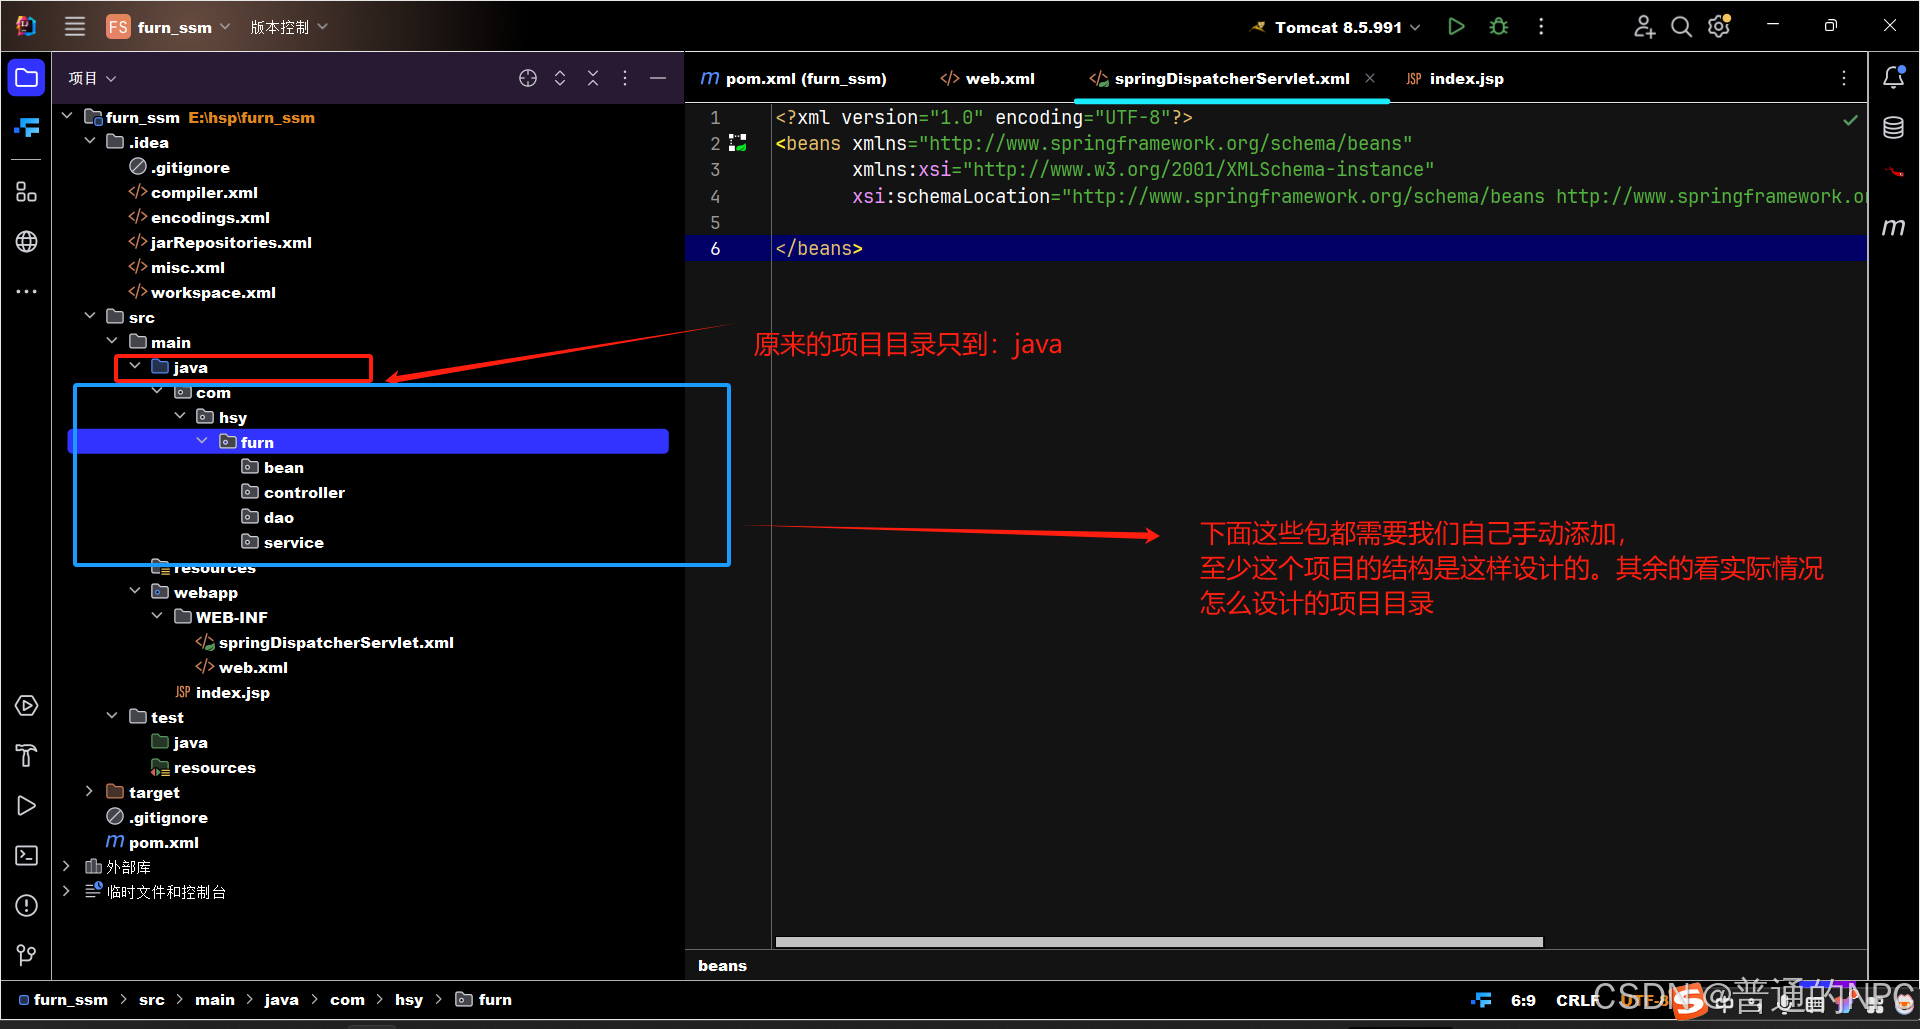Viewport: 1920px width, 1029px height.
Task: Toggle the Project tool window
Action: click(x=27, y=78)
